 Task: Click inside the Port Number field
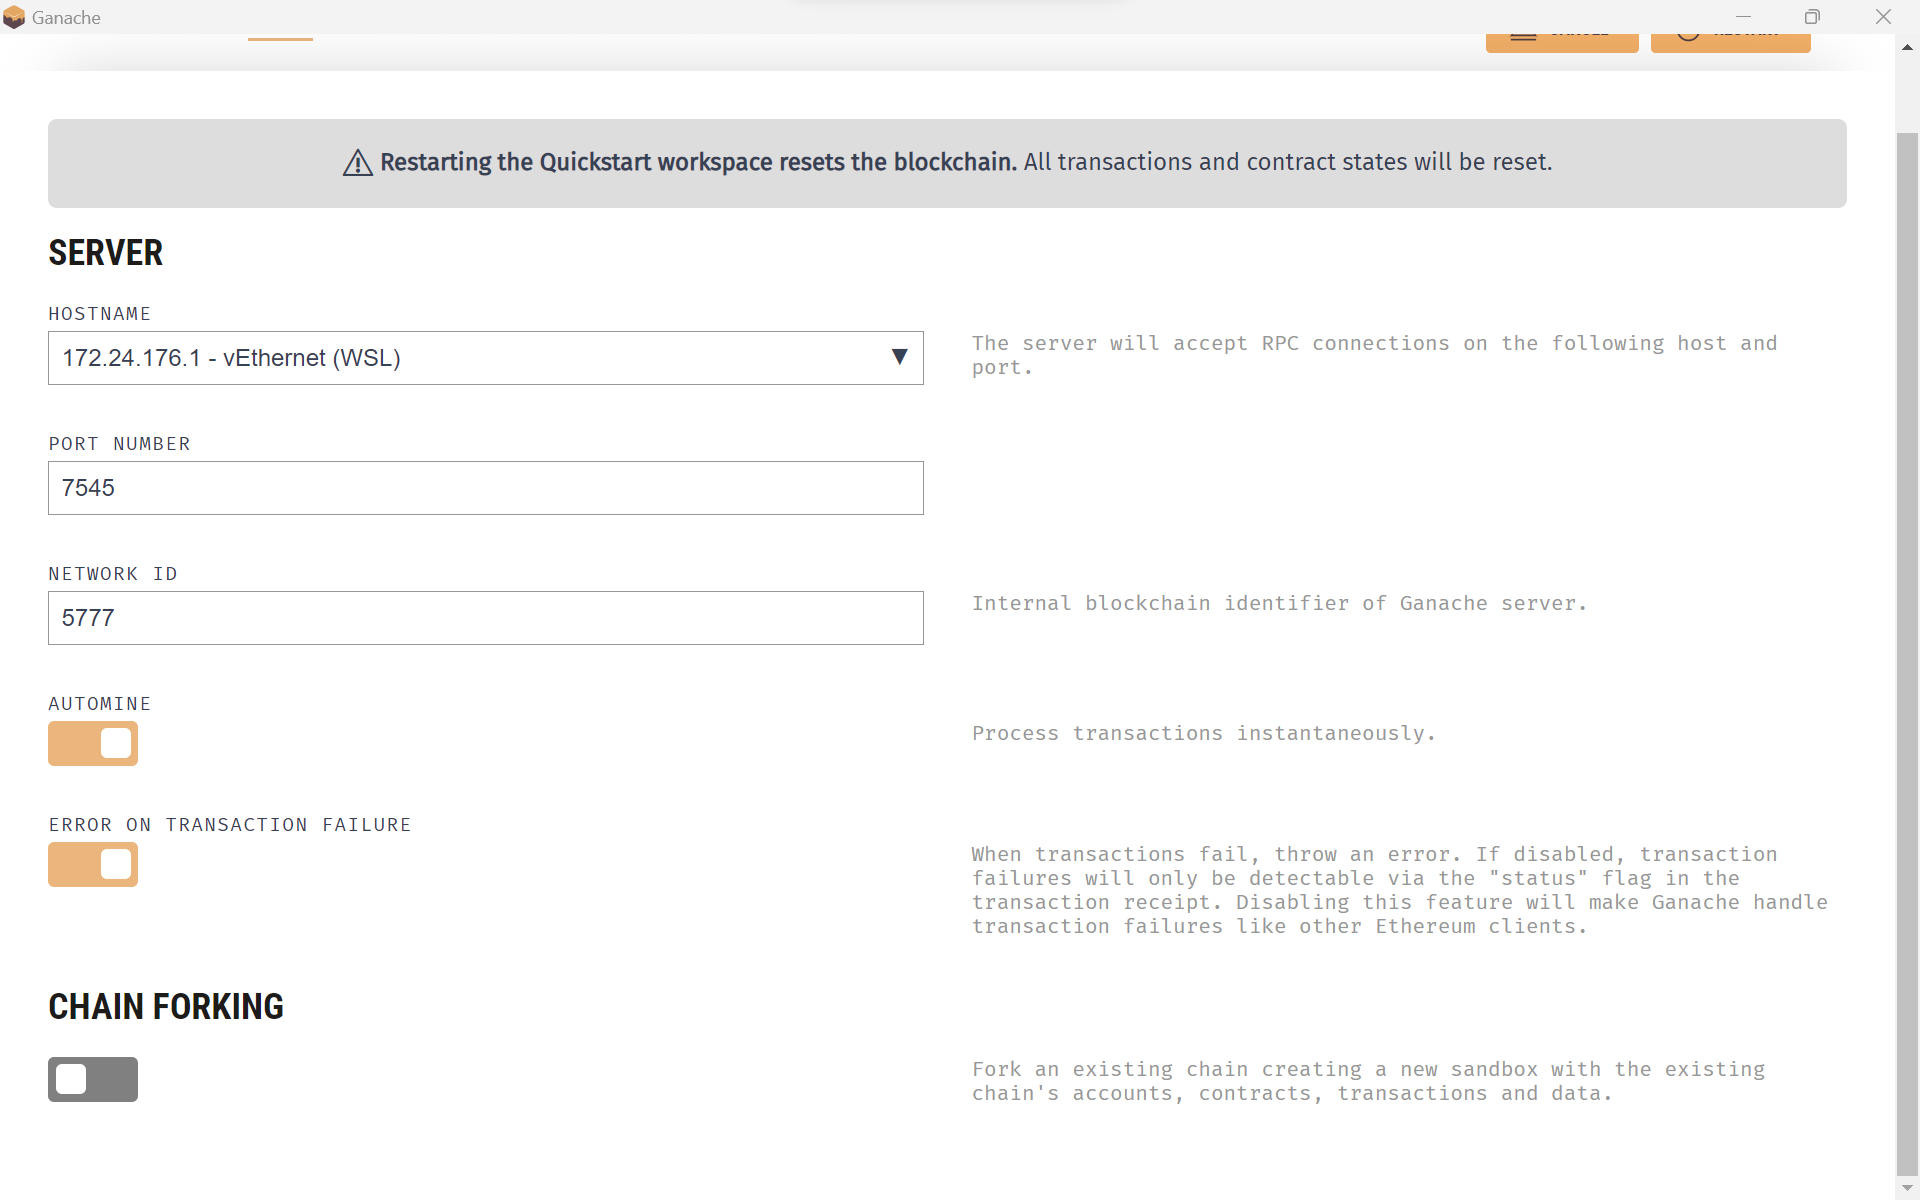coord(486,488)
